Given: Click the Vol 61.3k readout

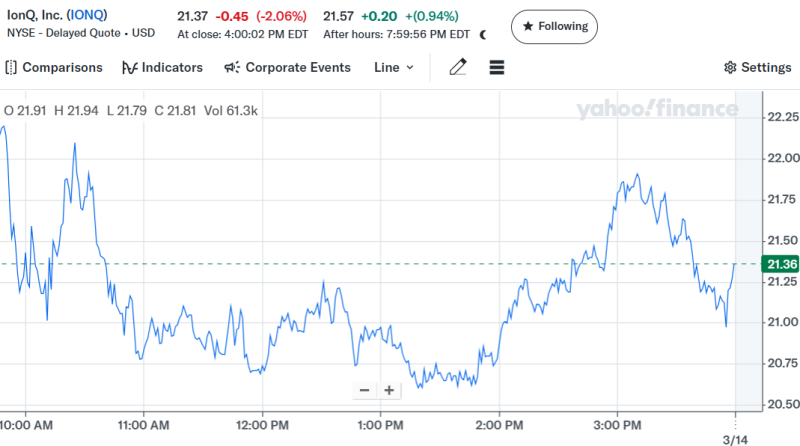Looking at the screenshot, I should pyautogui.click(x=231, y=111).
